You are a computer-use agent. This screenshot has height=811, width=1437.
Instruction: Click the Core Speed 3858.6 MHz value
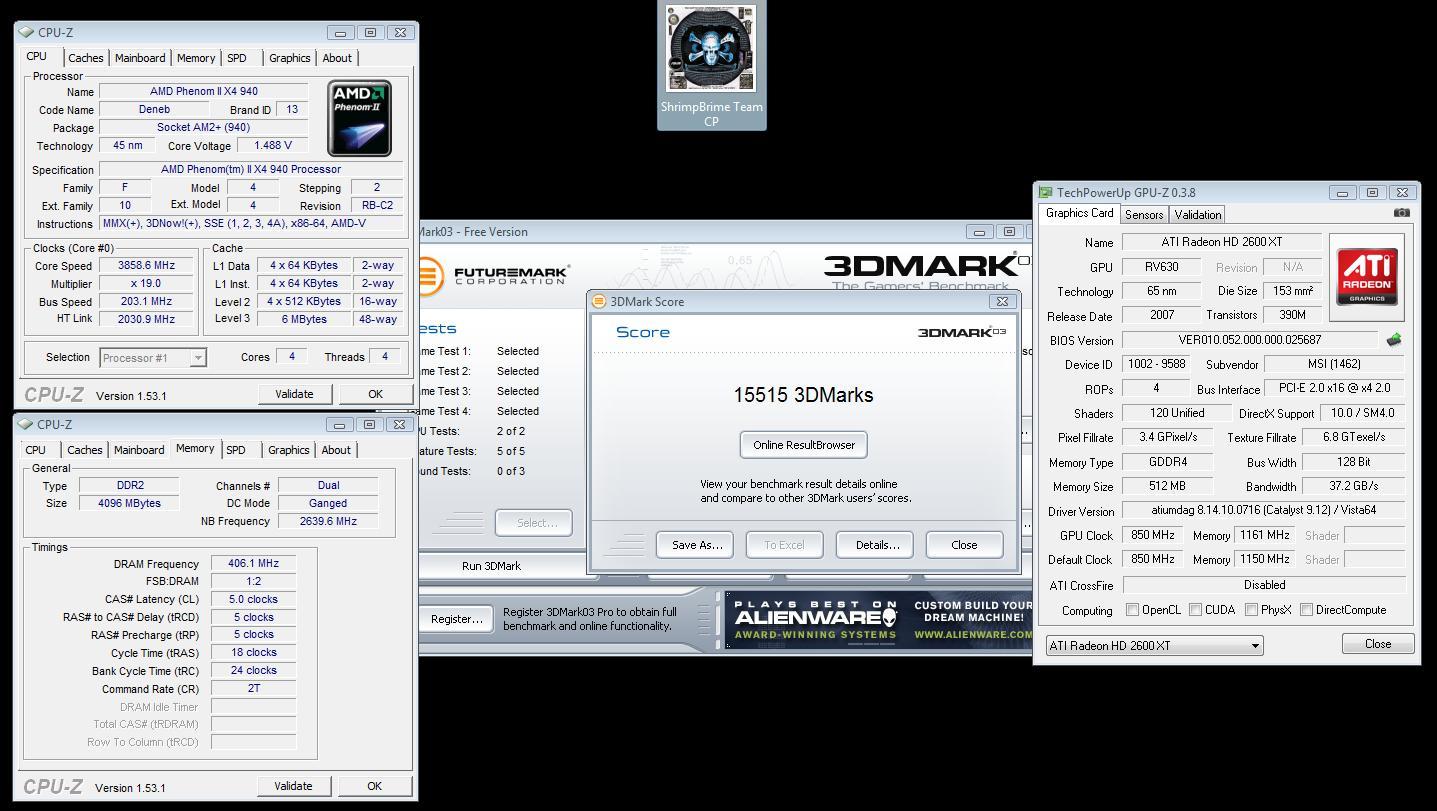pos(146,266)
